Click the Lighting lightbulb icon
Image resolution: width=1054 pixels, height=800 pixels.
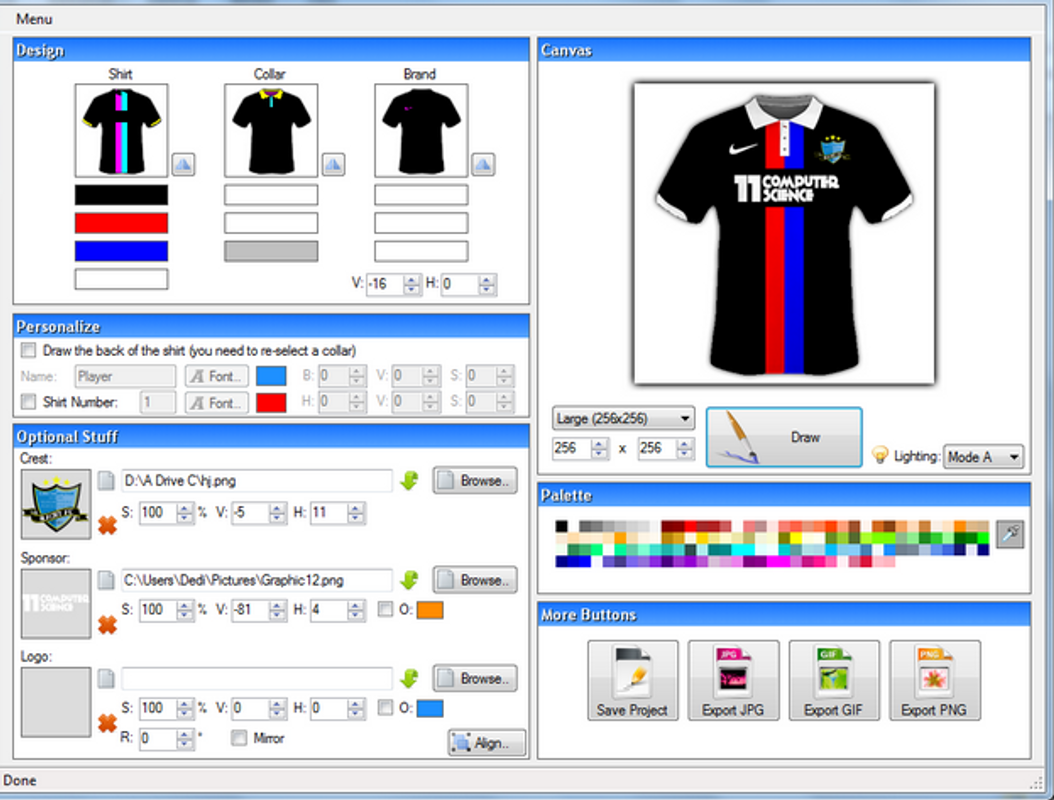coord(880,455)
